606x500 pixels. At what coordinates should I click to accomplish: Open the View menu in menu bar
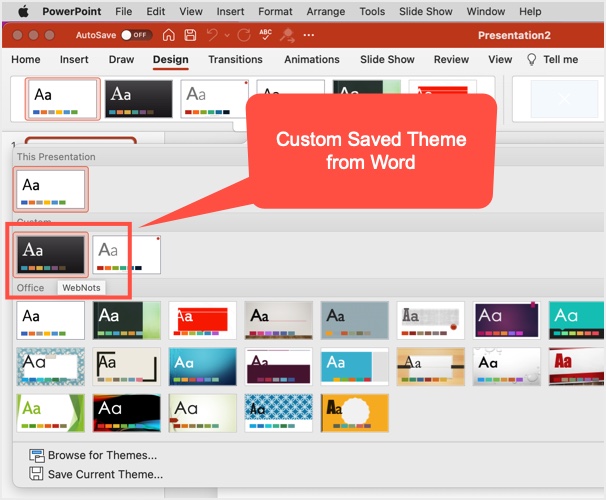coord(191,12)
